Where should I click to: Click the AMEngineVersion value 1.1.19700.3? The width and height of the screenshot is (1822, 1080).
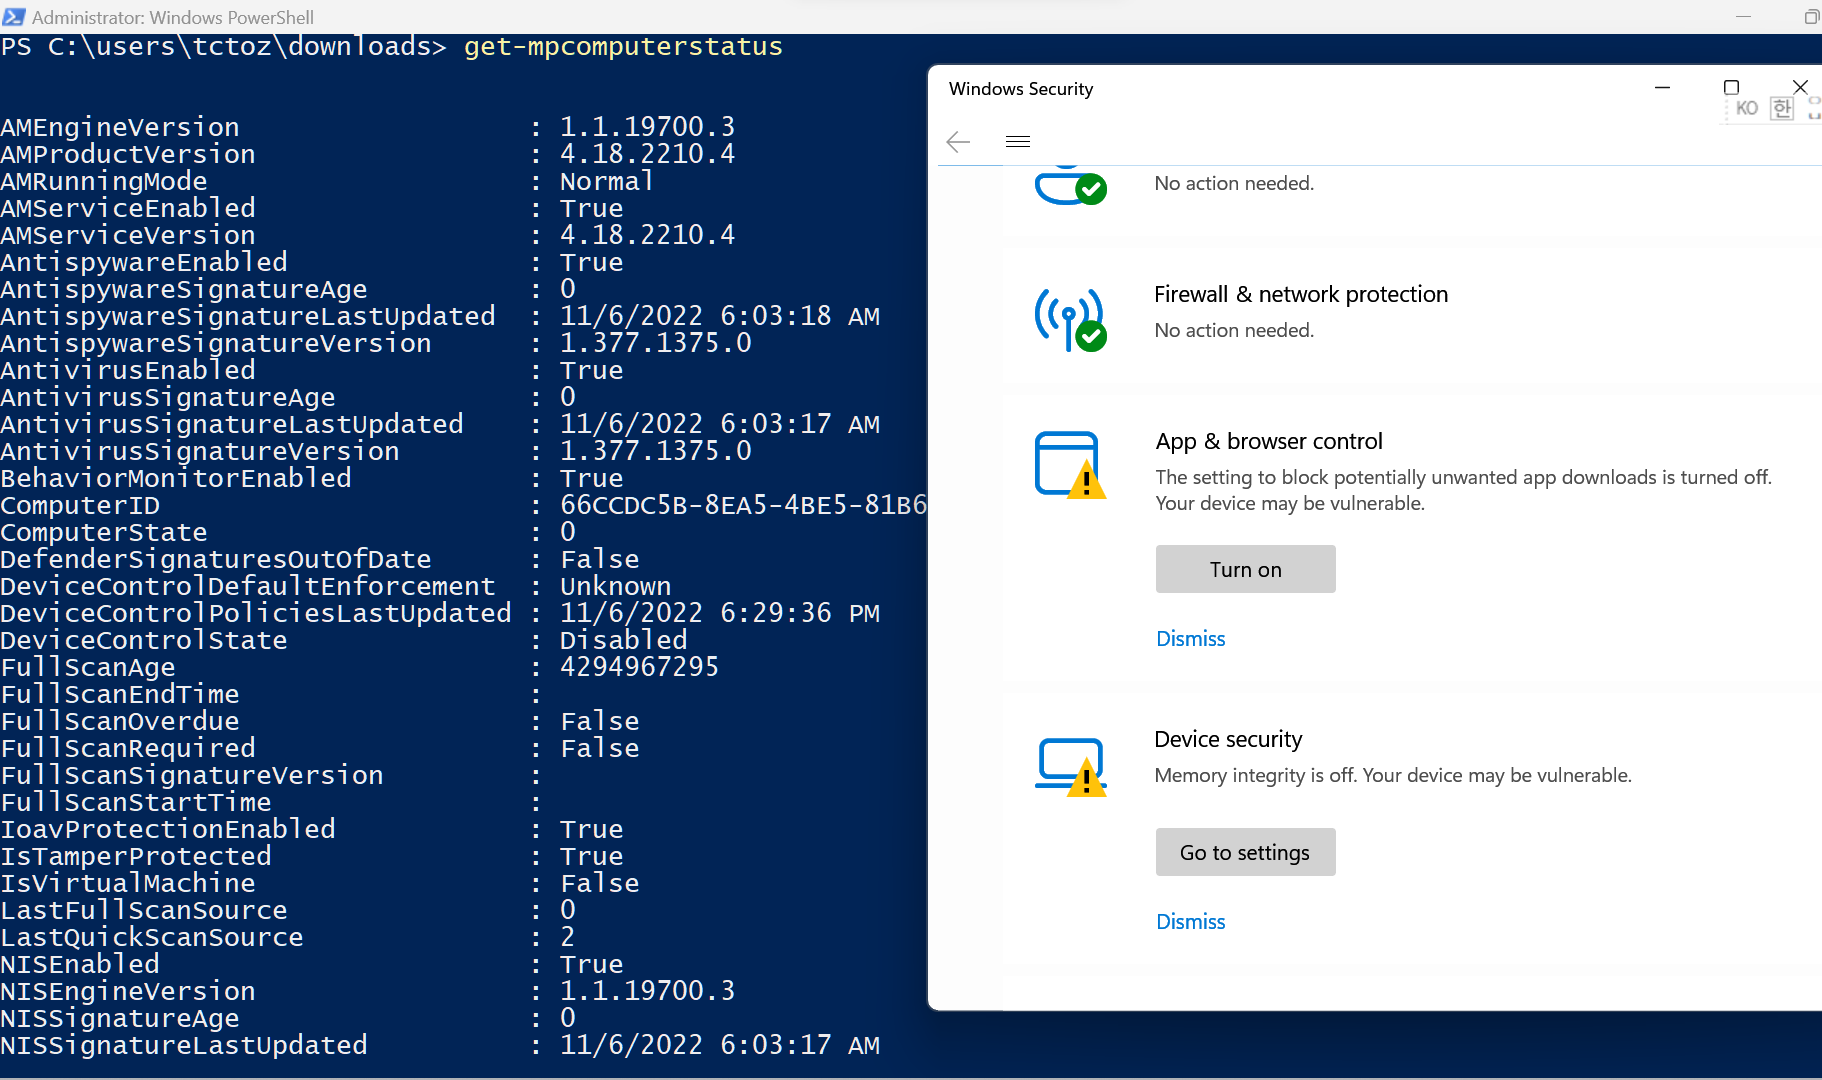647,127
